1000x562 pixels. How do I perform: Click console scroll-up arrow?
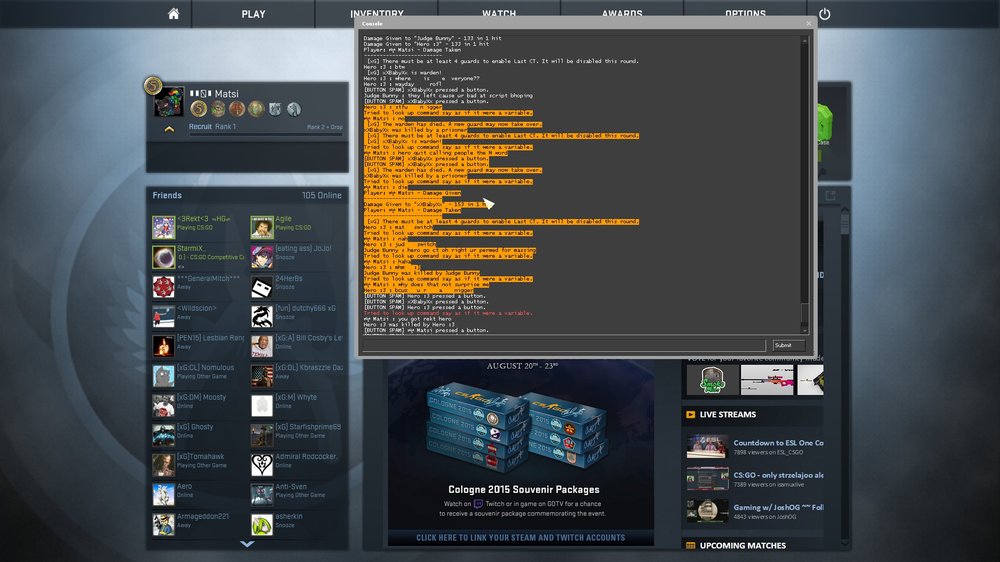pyautogui.click(x=805, y=40)
